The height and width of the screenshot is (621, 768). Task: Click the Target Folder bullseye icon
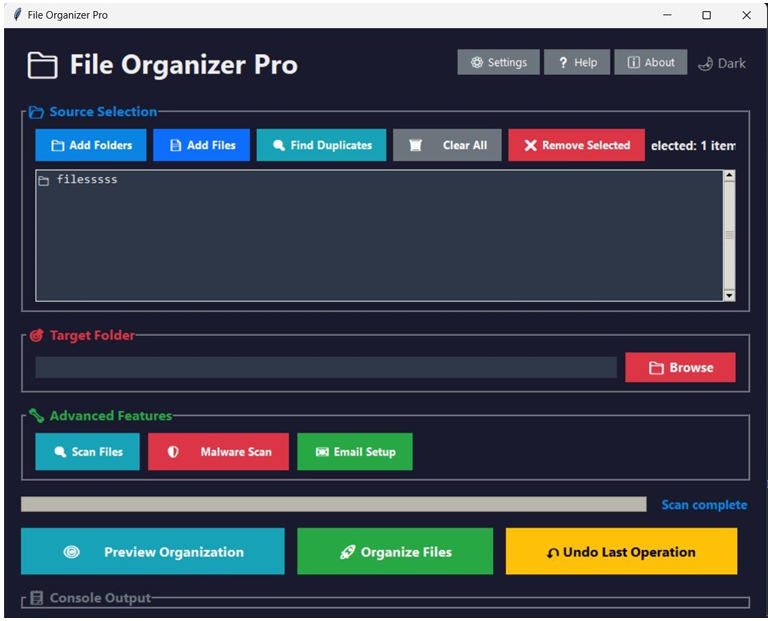point(36,335)
